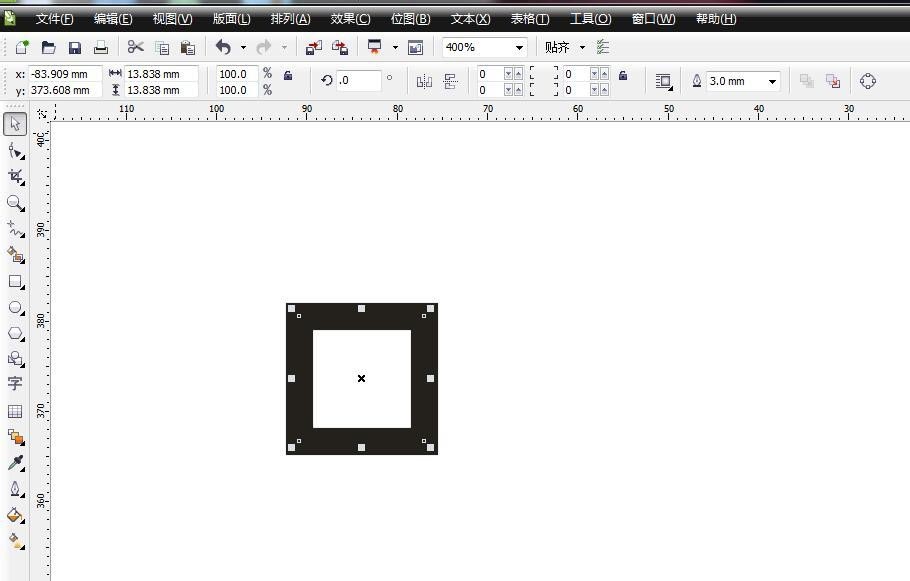This screenshot has height=581, width=910.
Task: Click the center X marker of the square
Action: (362, 378)
